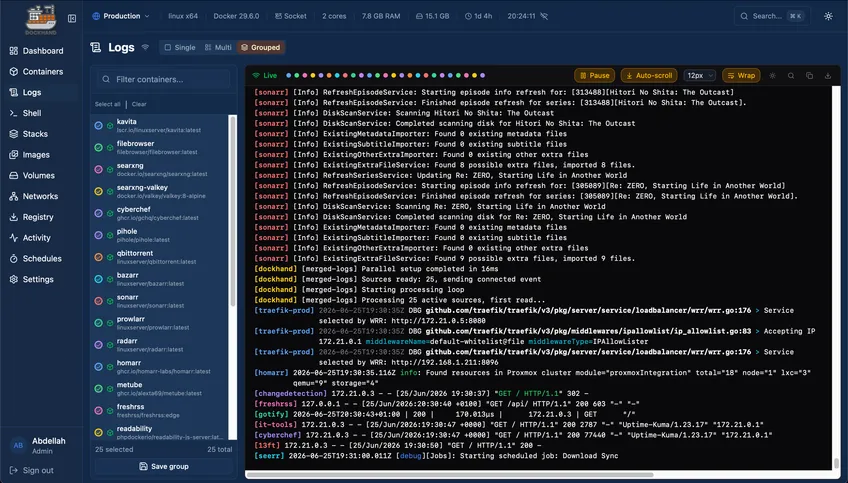Screen dimensions: 848x483
Task: Click the Filter containers input field
Action: tap(163, 79)
